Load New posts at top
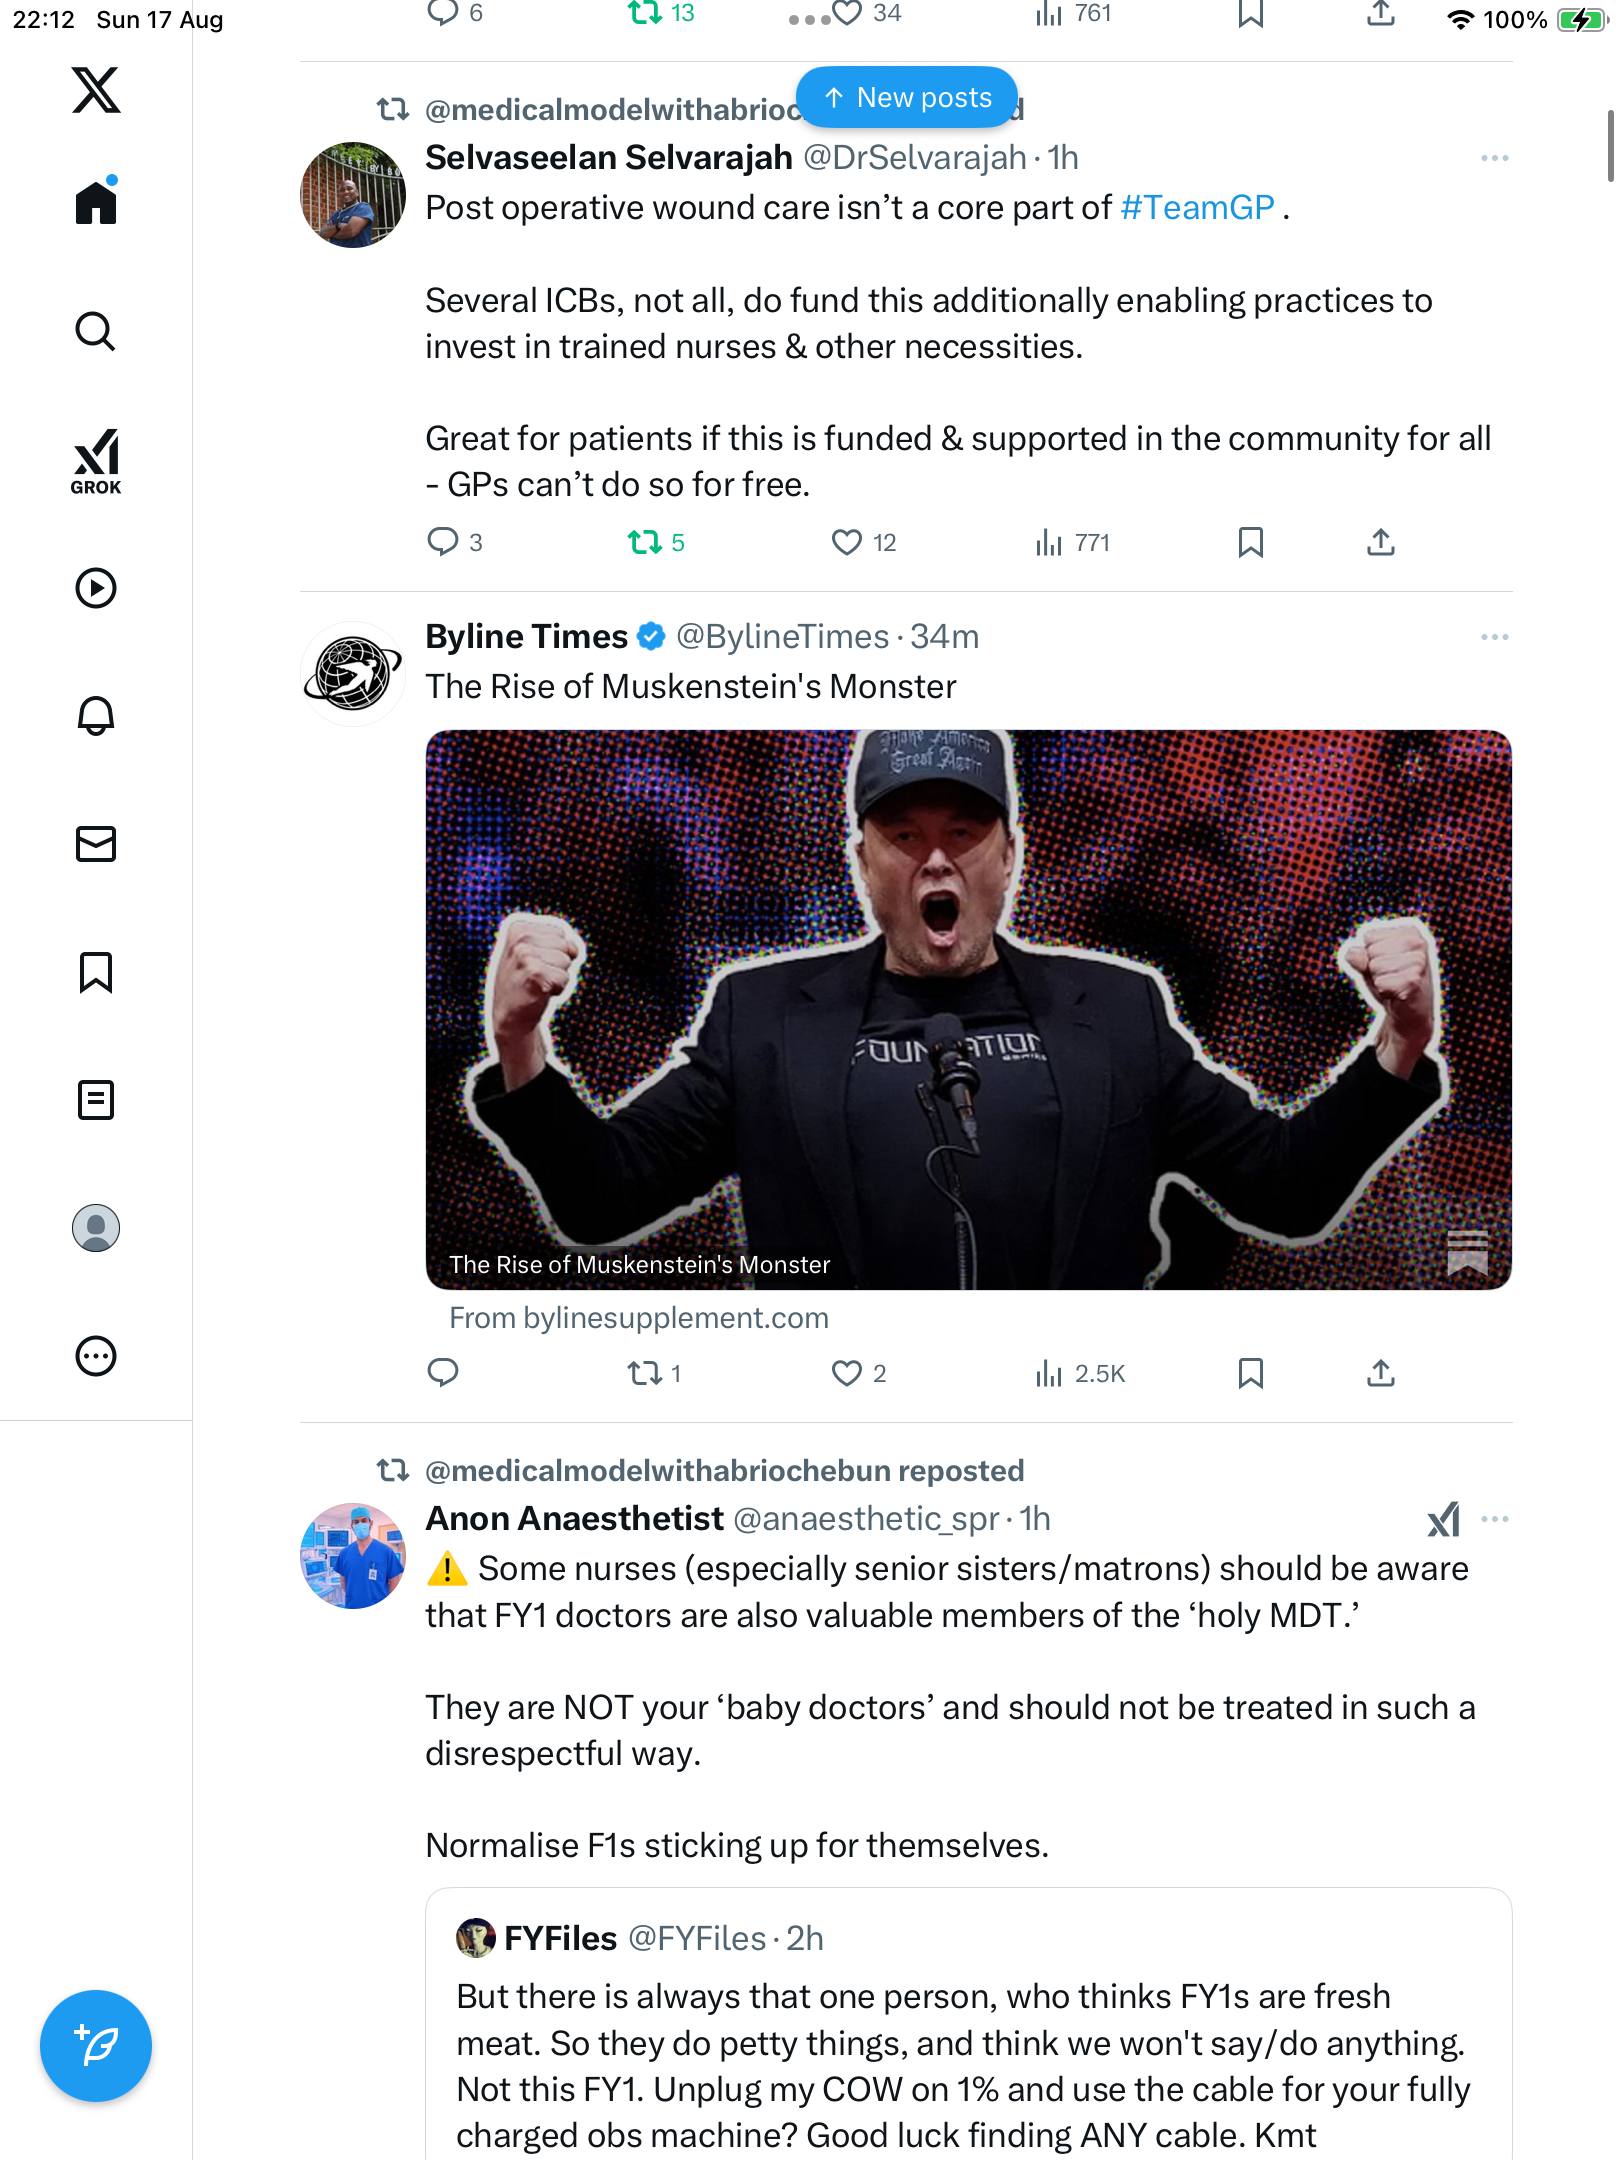 [907, 97]
